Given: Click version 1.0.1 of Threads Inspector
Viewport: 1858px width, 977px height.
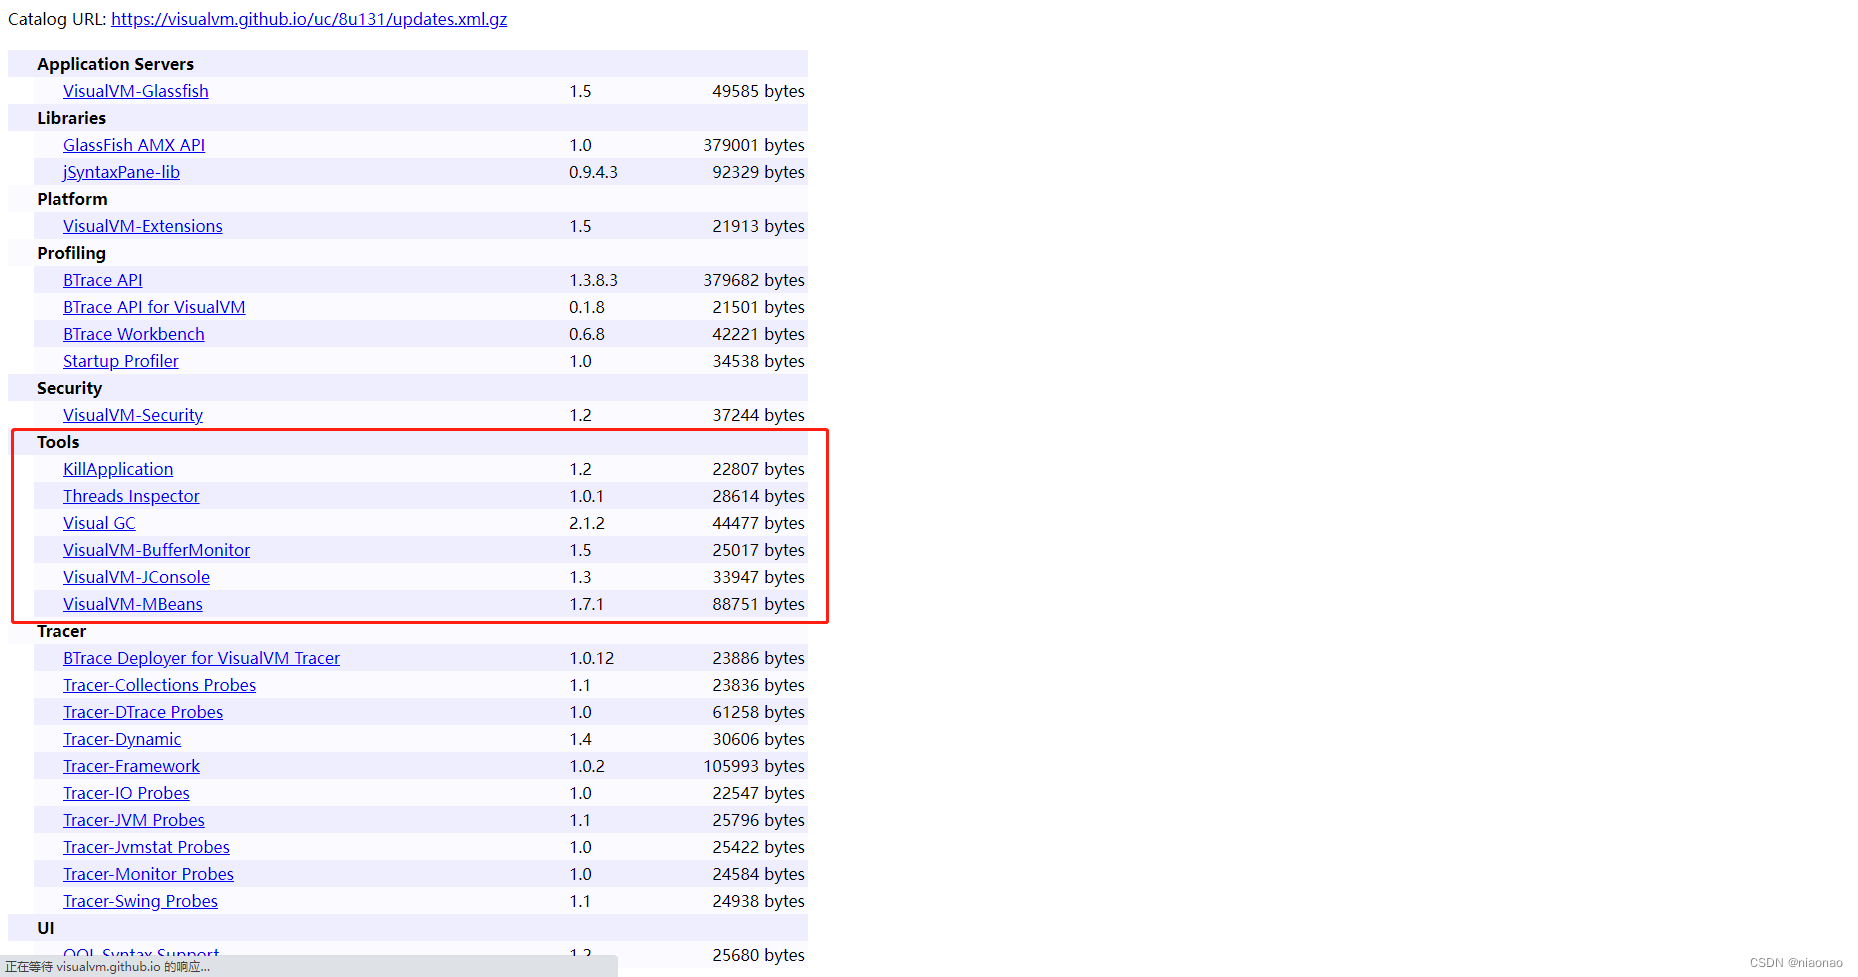Looking at the screenshot, I should [x=587, y=496].
